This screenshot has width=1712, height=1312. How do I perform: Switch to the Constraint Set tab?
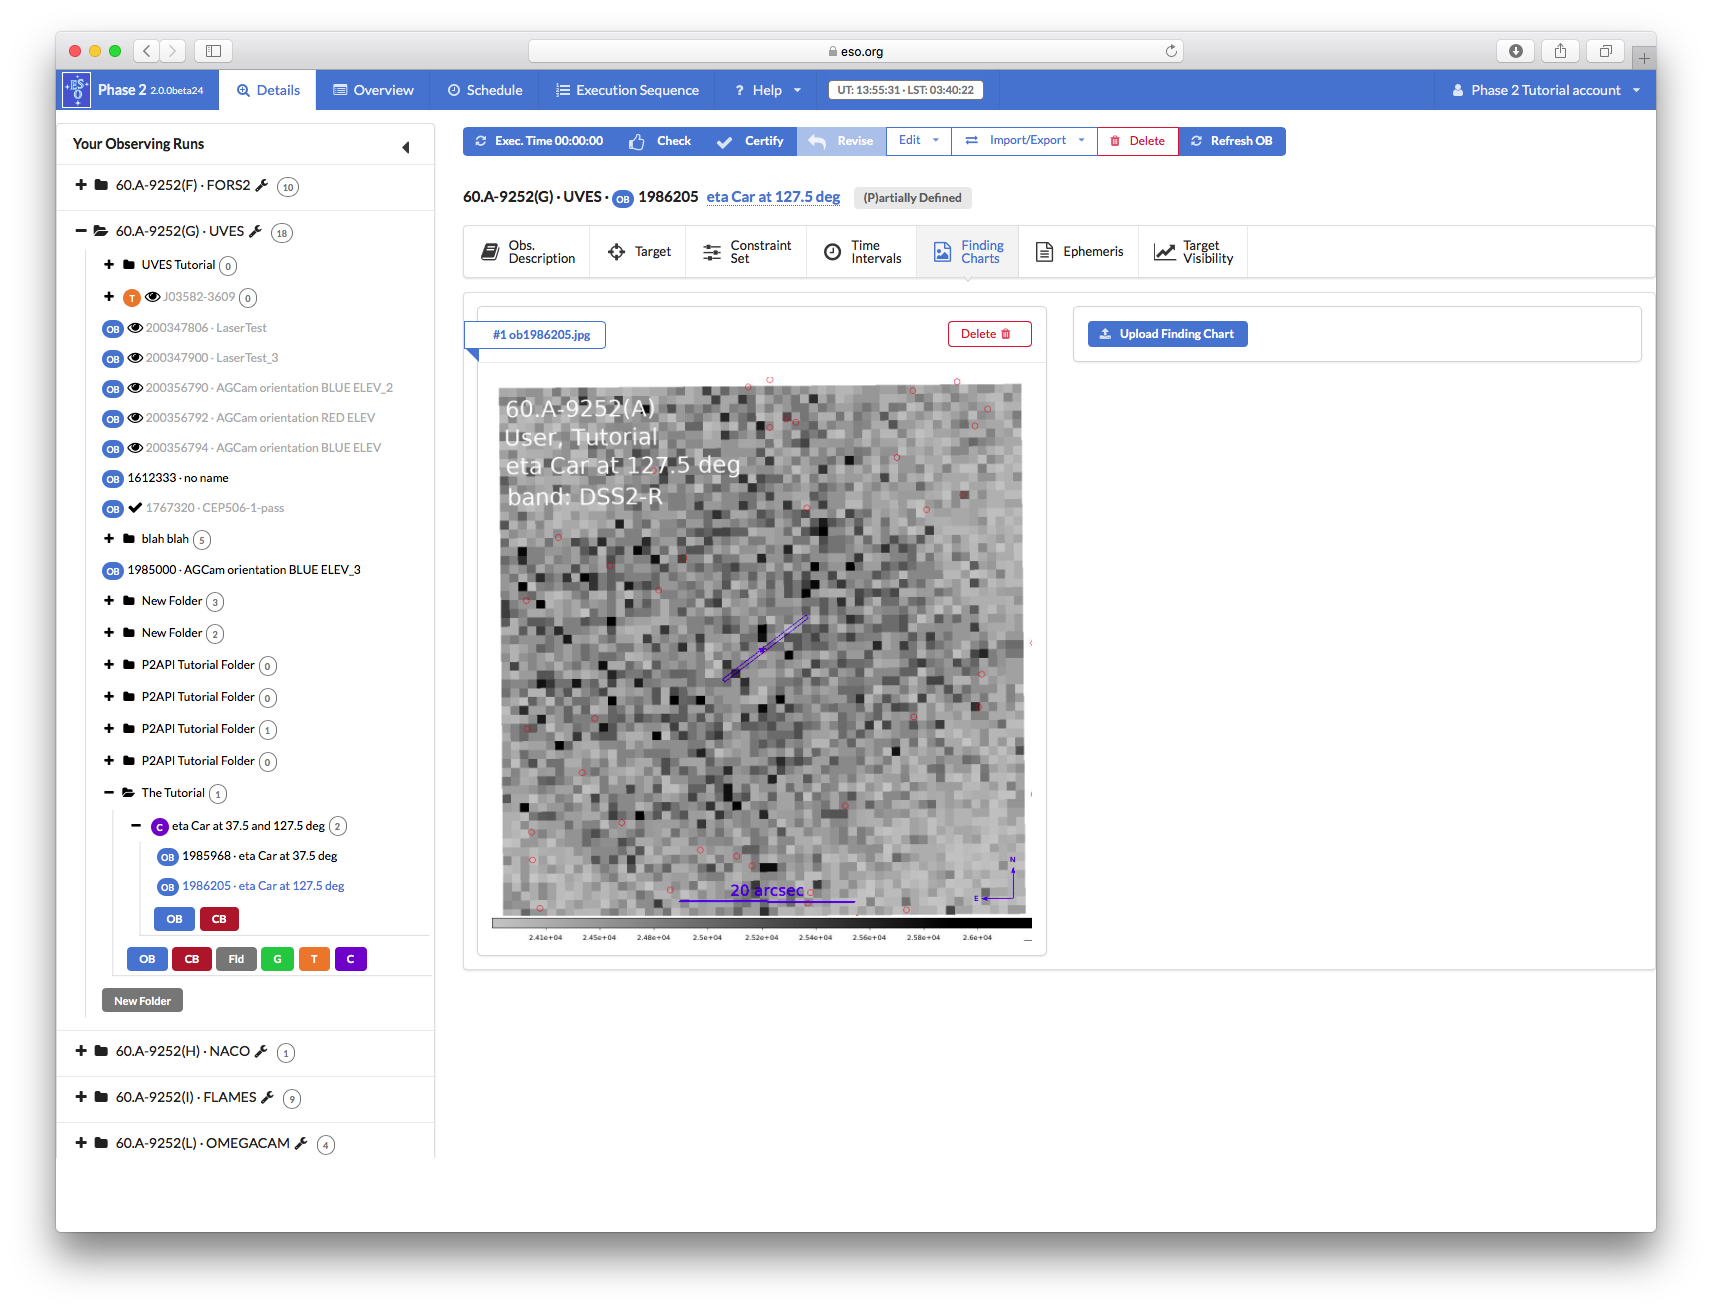click(746, 252)
